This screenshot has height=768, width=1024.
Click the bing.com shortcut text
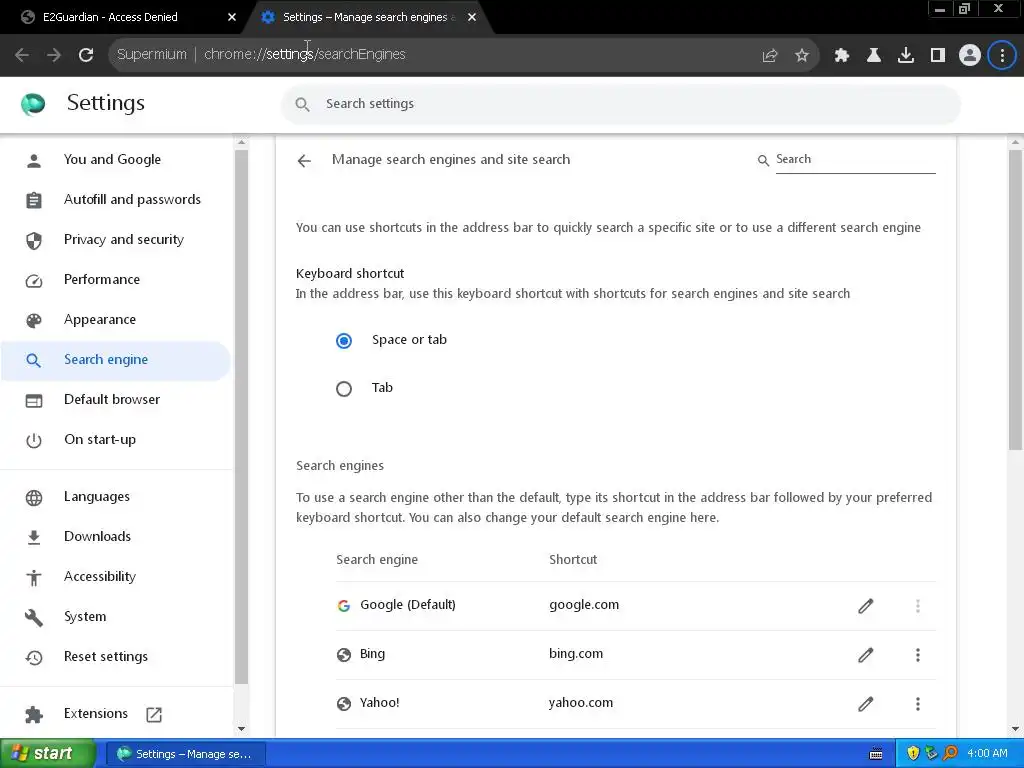(576, 654)
